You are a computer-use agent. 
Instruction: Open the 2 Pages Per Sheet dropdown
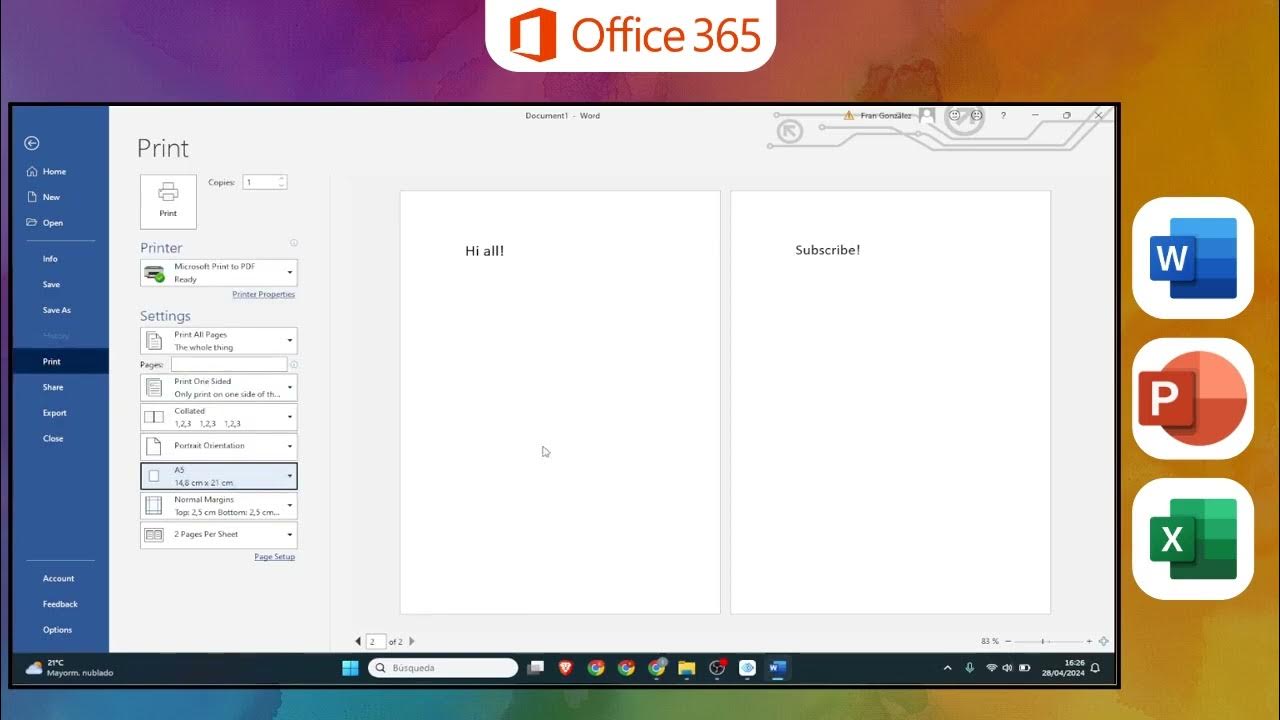(219, 535)
